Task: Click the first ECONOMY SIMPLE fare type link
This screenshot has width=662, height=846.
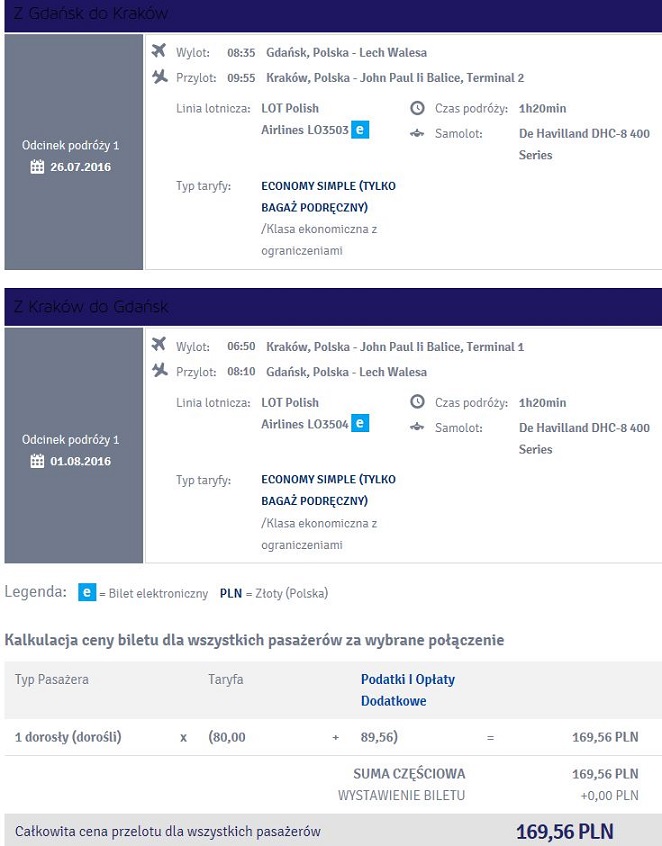Action: click(329, 196)
